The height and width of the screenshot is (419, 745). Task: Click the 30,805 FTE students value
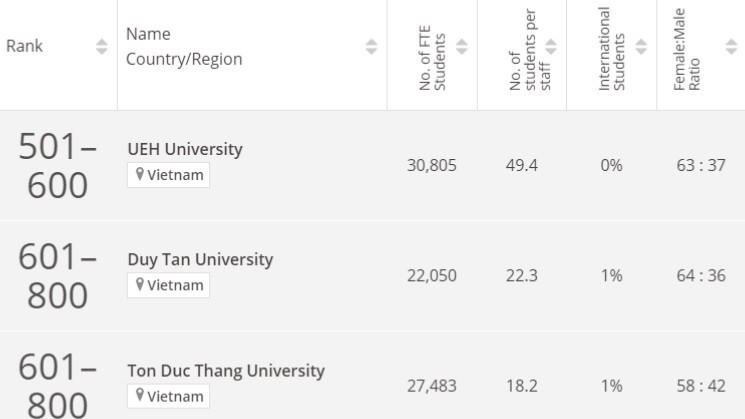431,165
